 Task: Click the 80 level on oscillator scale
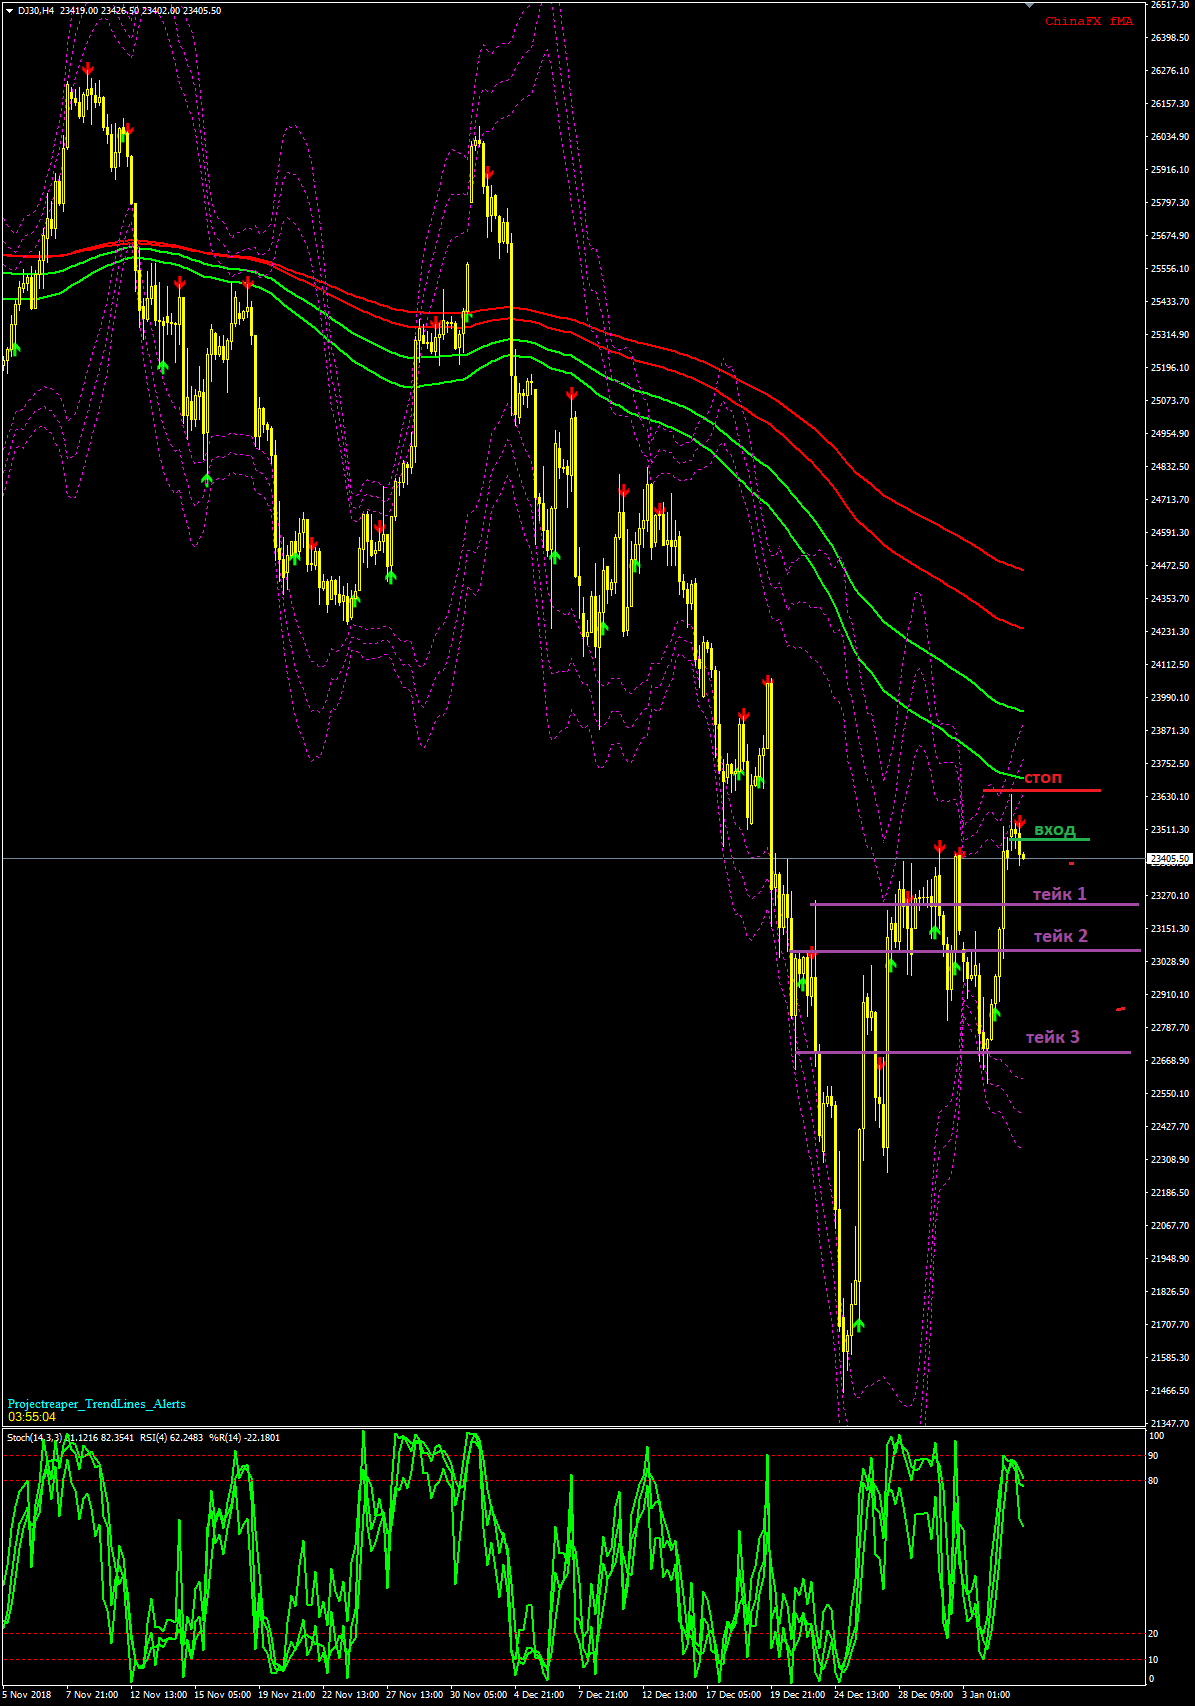pos(1153,1481)
